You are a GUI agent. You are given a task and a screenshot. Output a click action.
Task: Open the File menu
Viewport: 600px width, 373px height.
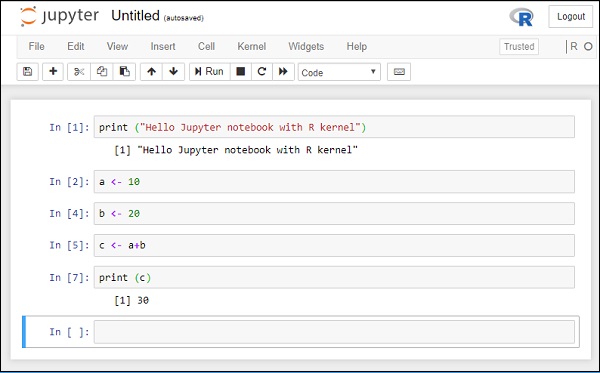pyautogui.click(x=36, y=46)
